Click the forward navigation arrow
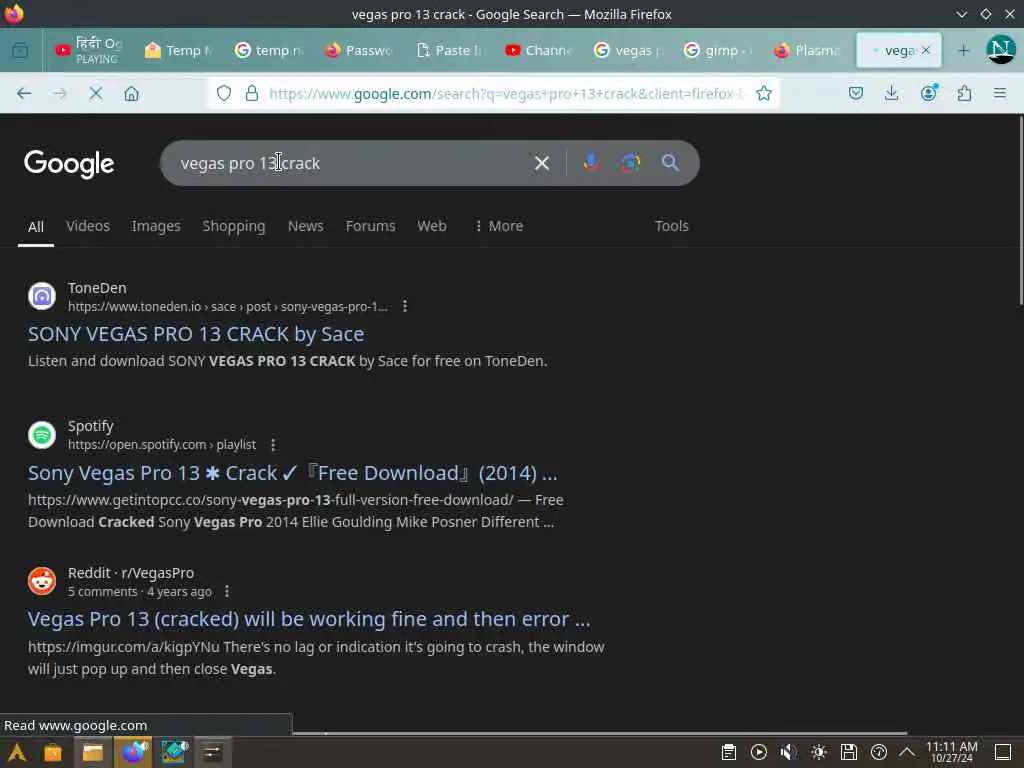Screen dimensions: 1024x768 (x=59, y=93)
